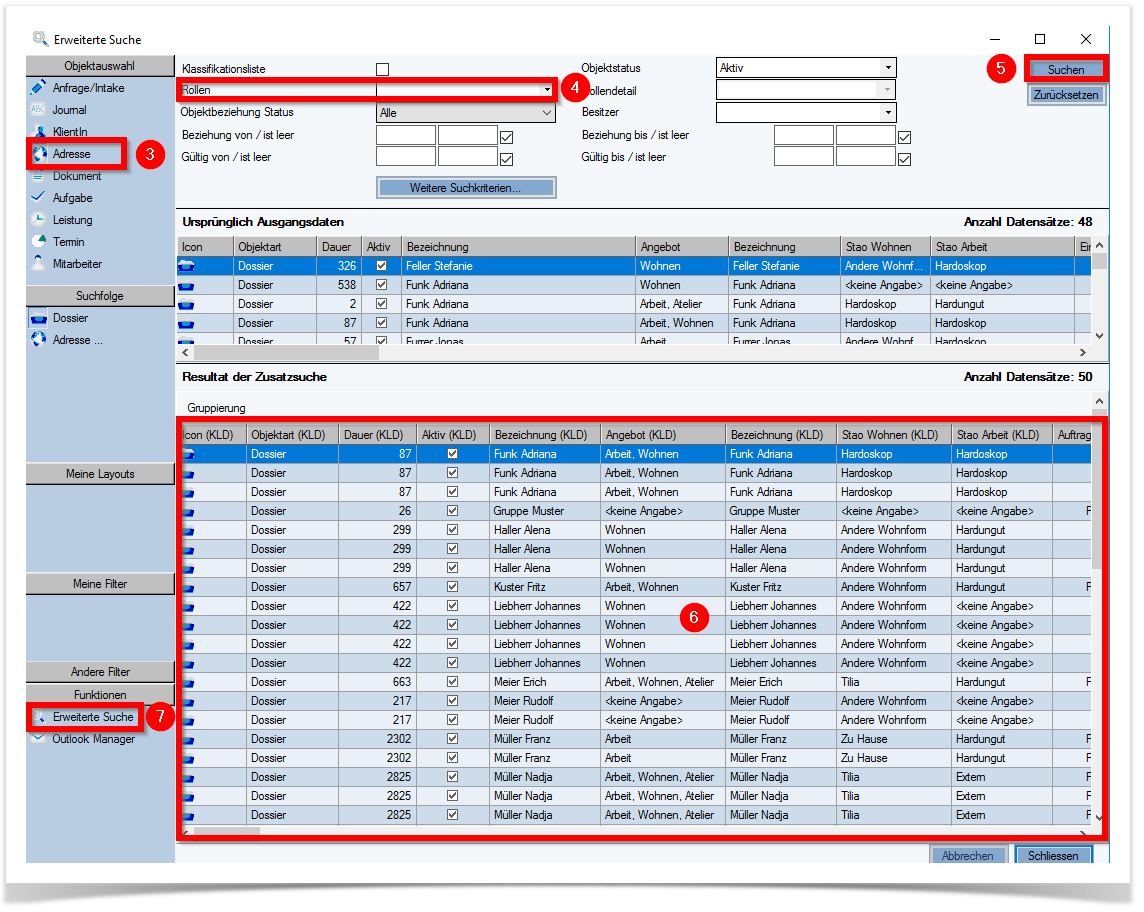Select the Mitarbeiter icon
Image resolution: width=1144 pixels, height=912 pixels.
tap(39, 263)
